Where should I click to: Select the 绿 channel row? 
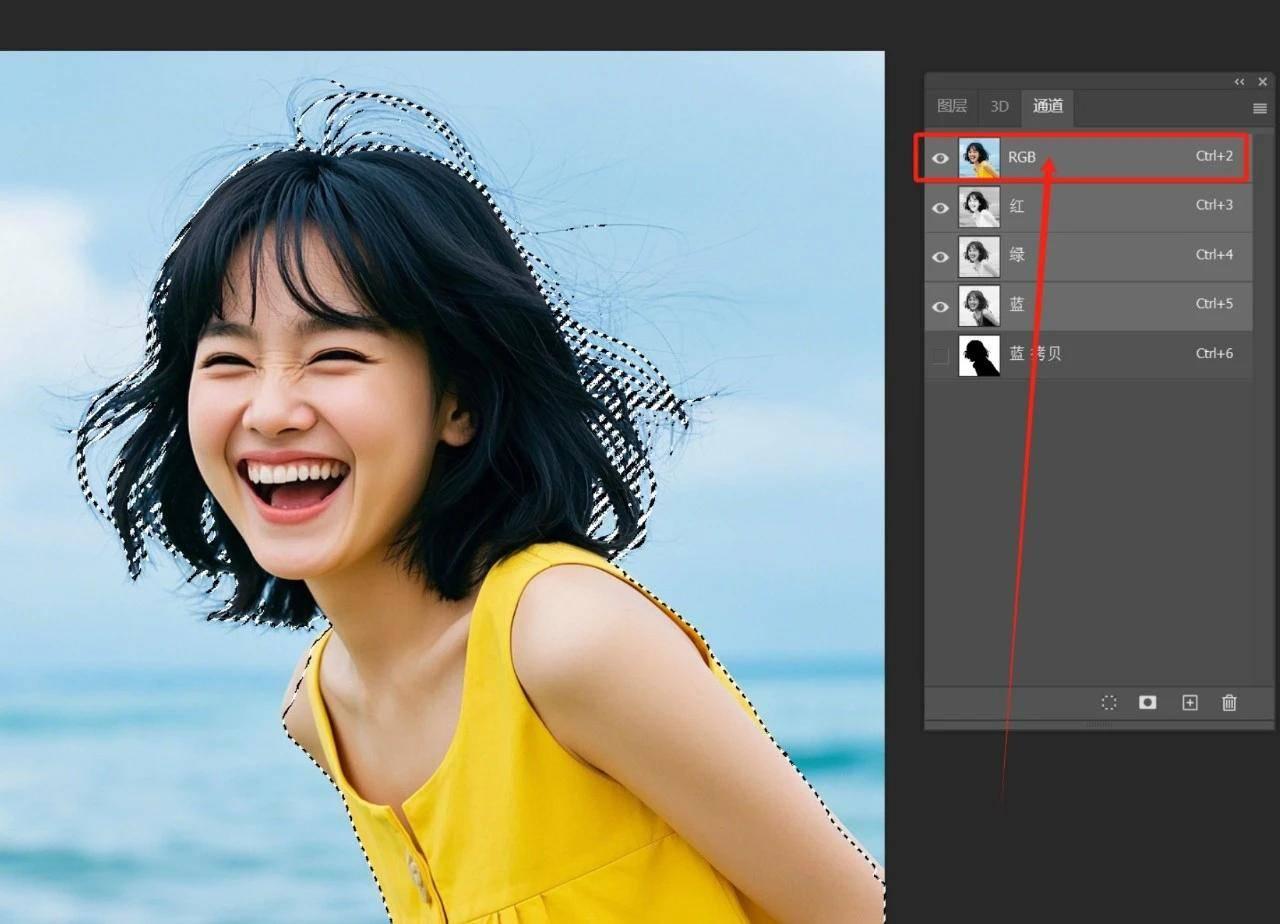(1100, 256)
